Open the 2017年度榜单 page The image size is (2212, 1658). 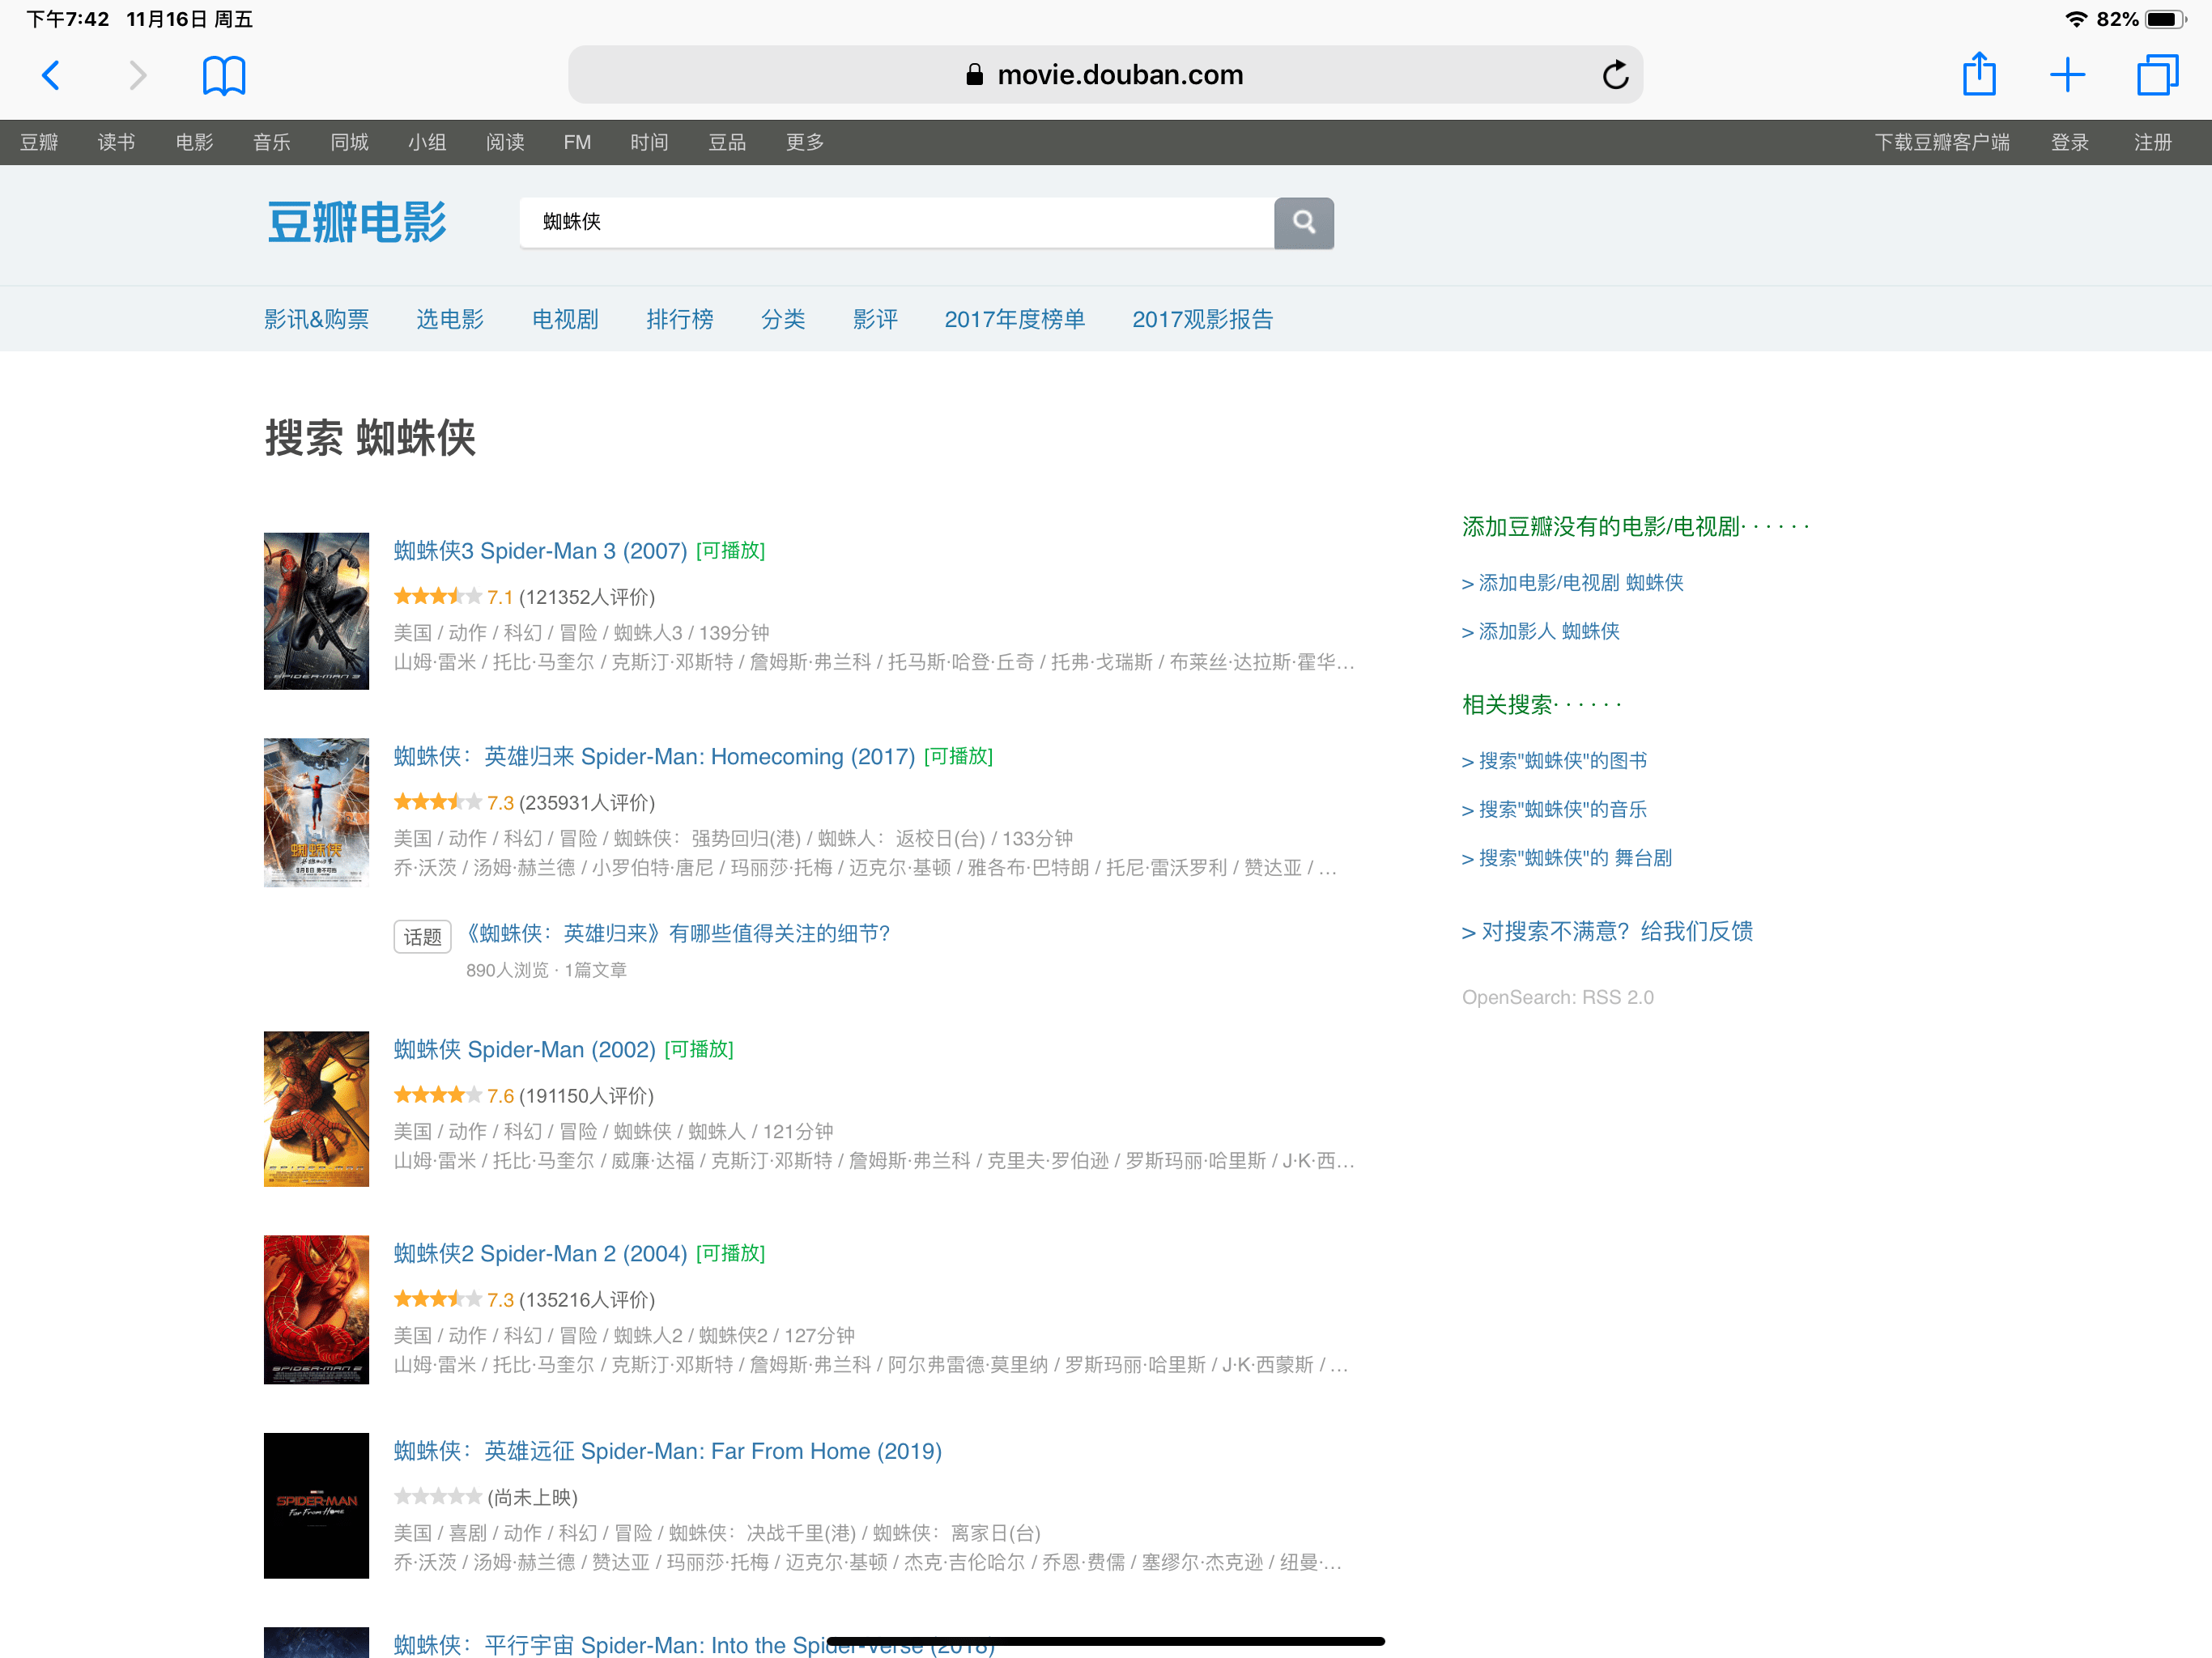pyautogui.click(x=1014, y=319)
